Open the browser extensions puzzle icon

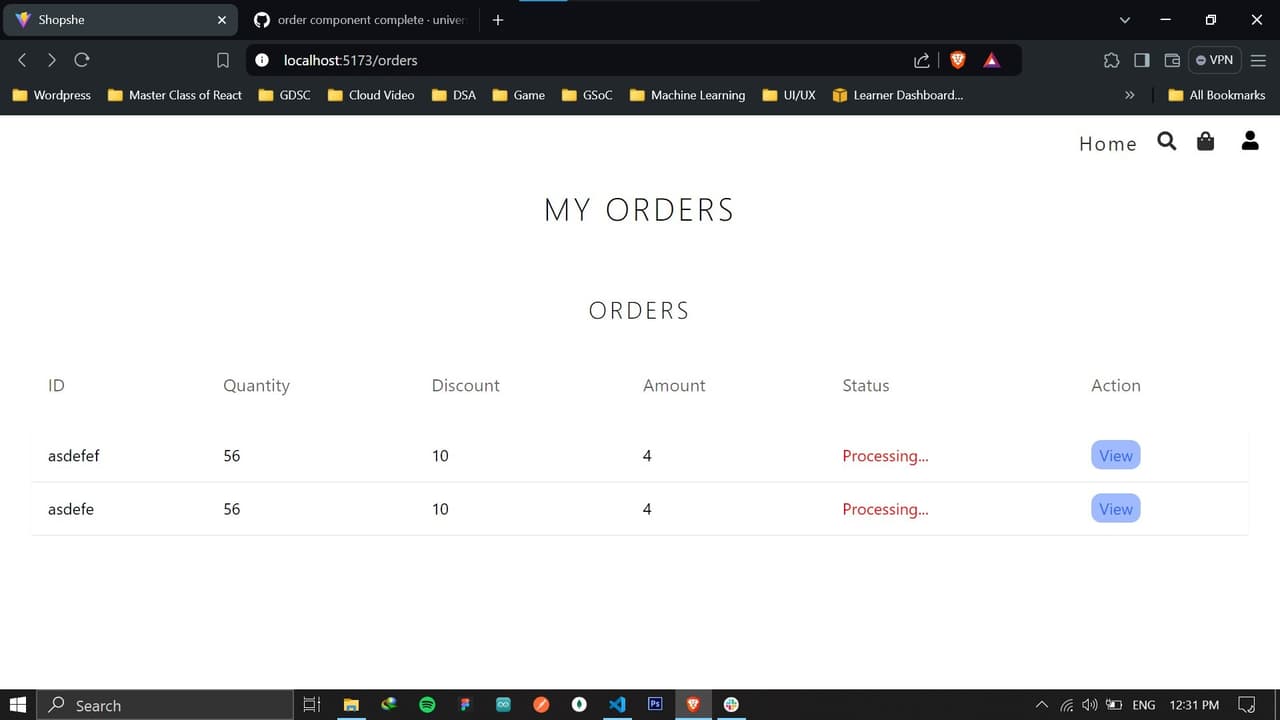tap(1111, 60)
